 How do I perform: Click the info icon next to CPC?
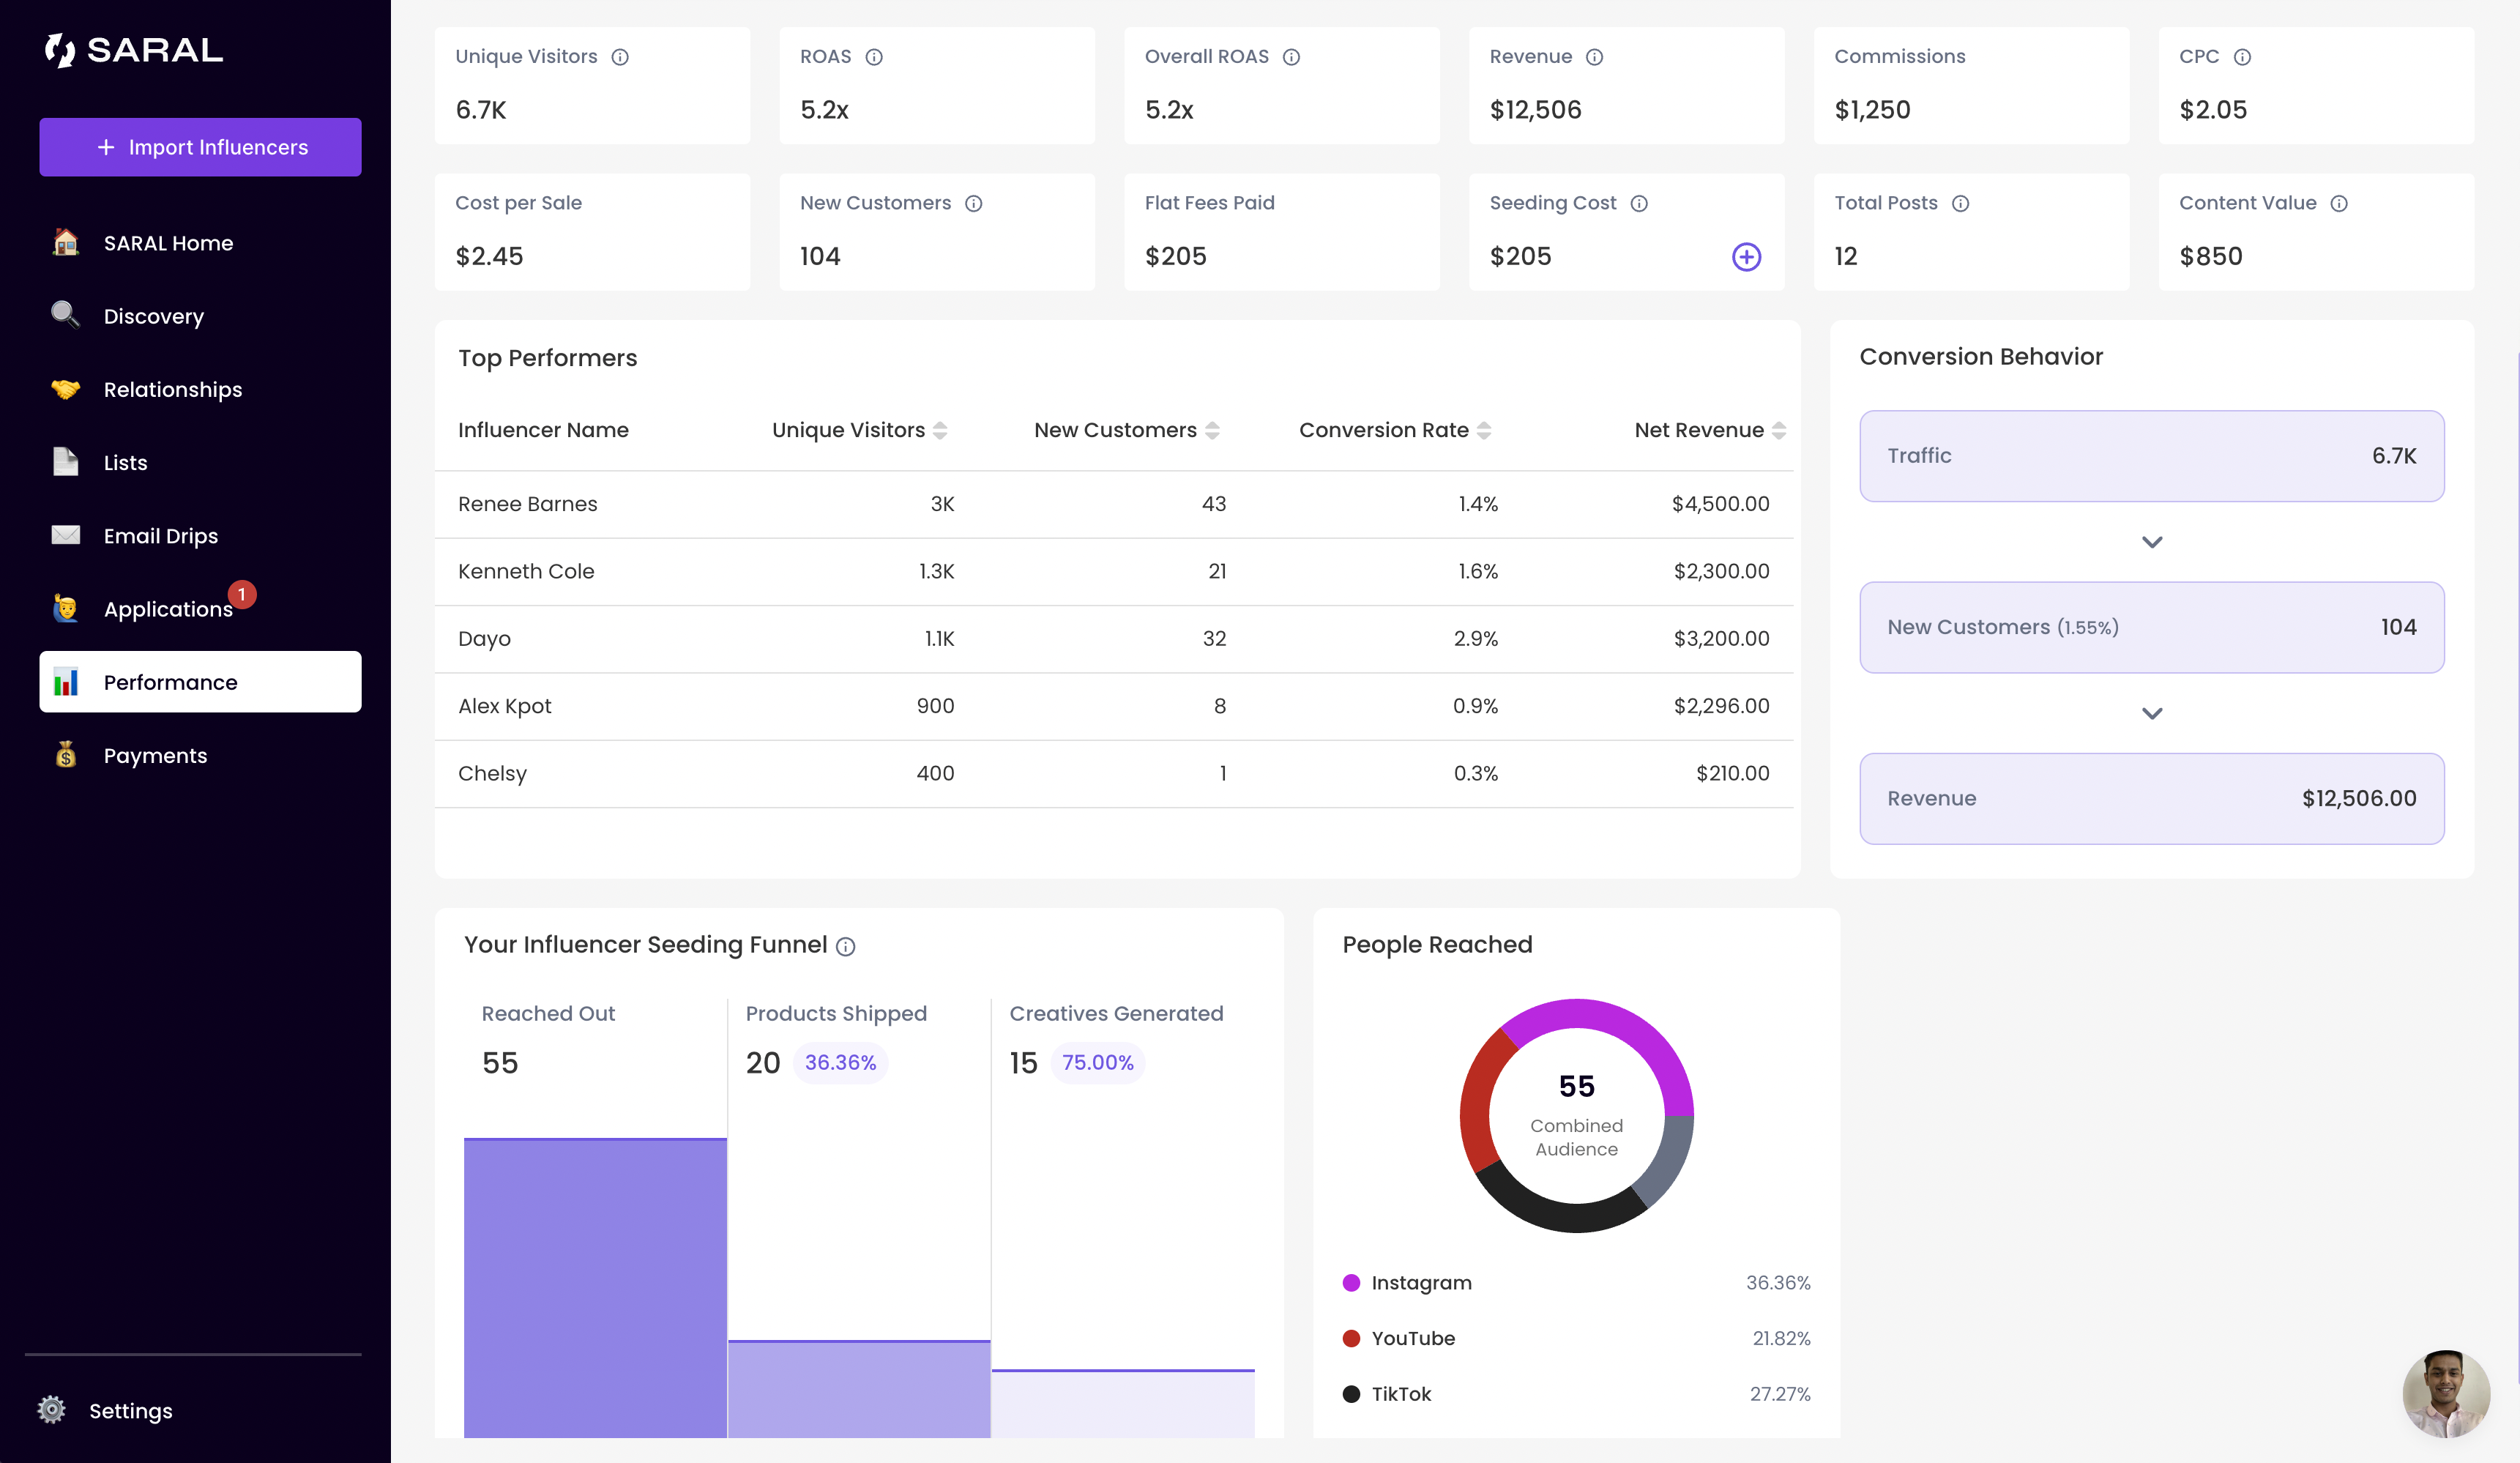tap(2242, 57)
